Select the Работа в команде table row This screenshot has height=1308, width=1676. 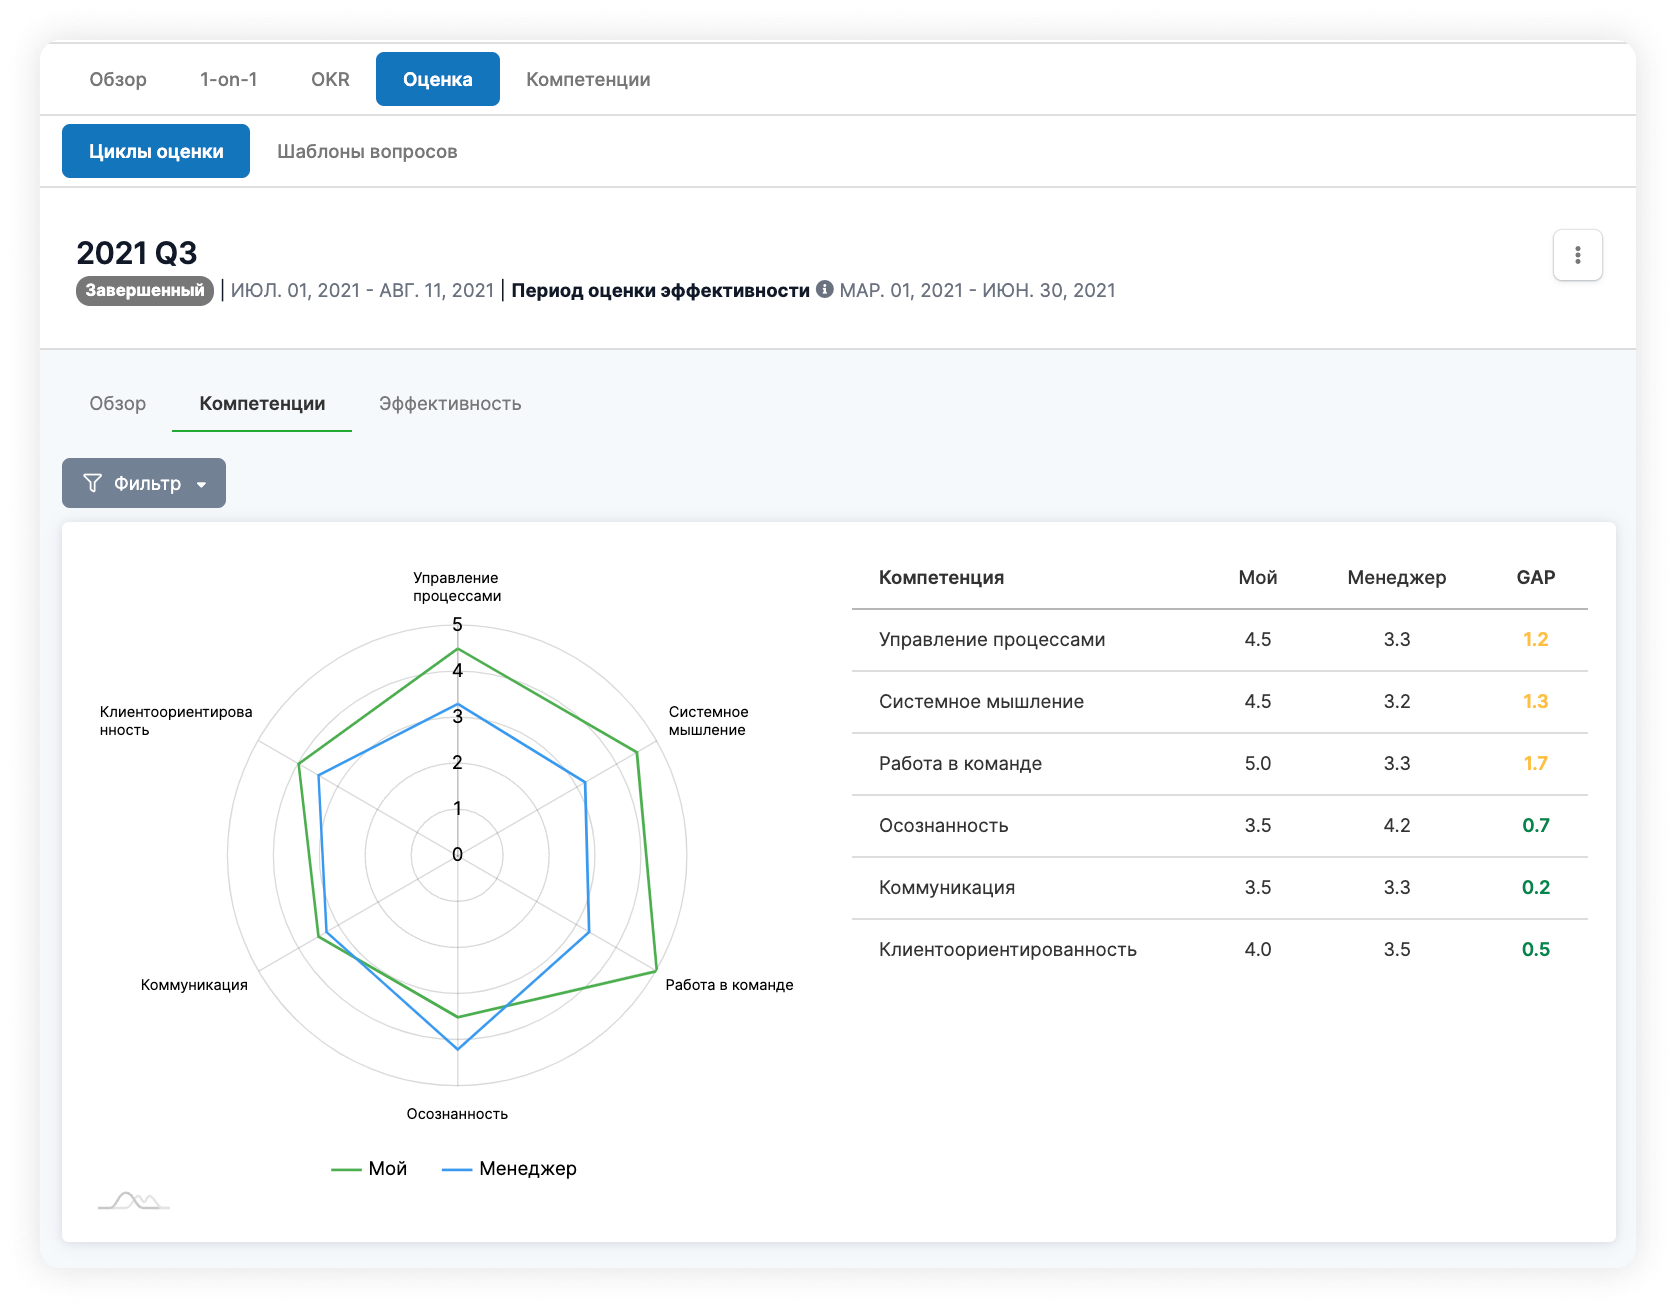click(x=1219, y=763)
